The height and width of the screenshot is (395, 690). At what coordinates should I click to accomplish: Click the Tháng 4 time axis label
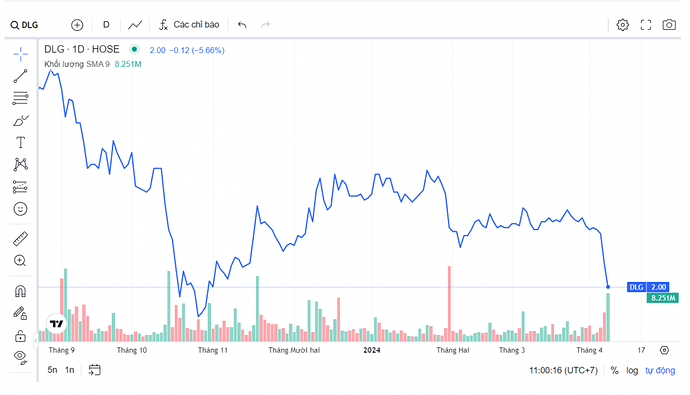589,350
